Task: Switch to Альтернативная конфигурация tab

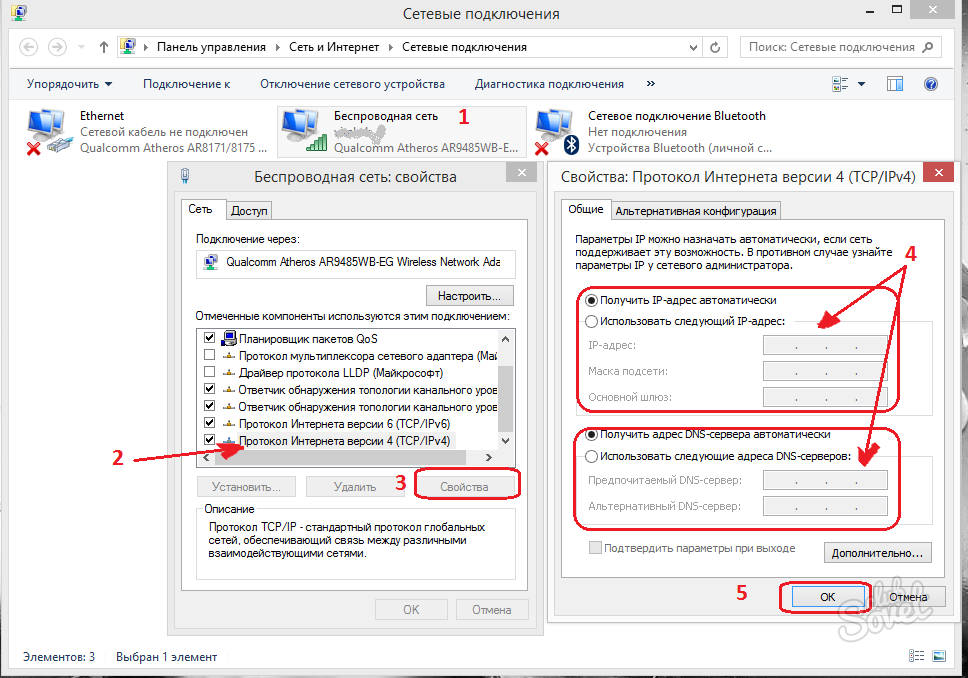Action: [696, 211]
